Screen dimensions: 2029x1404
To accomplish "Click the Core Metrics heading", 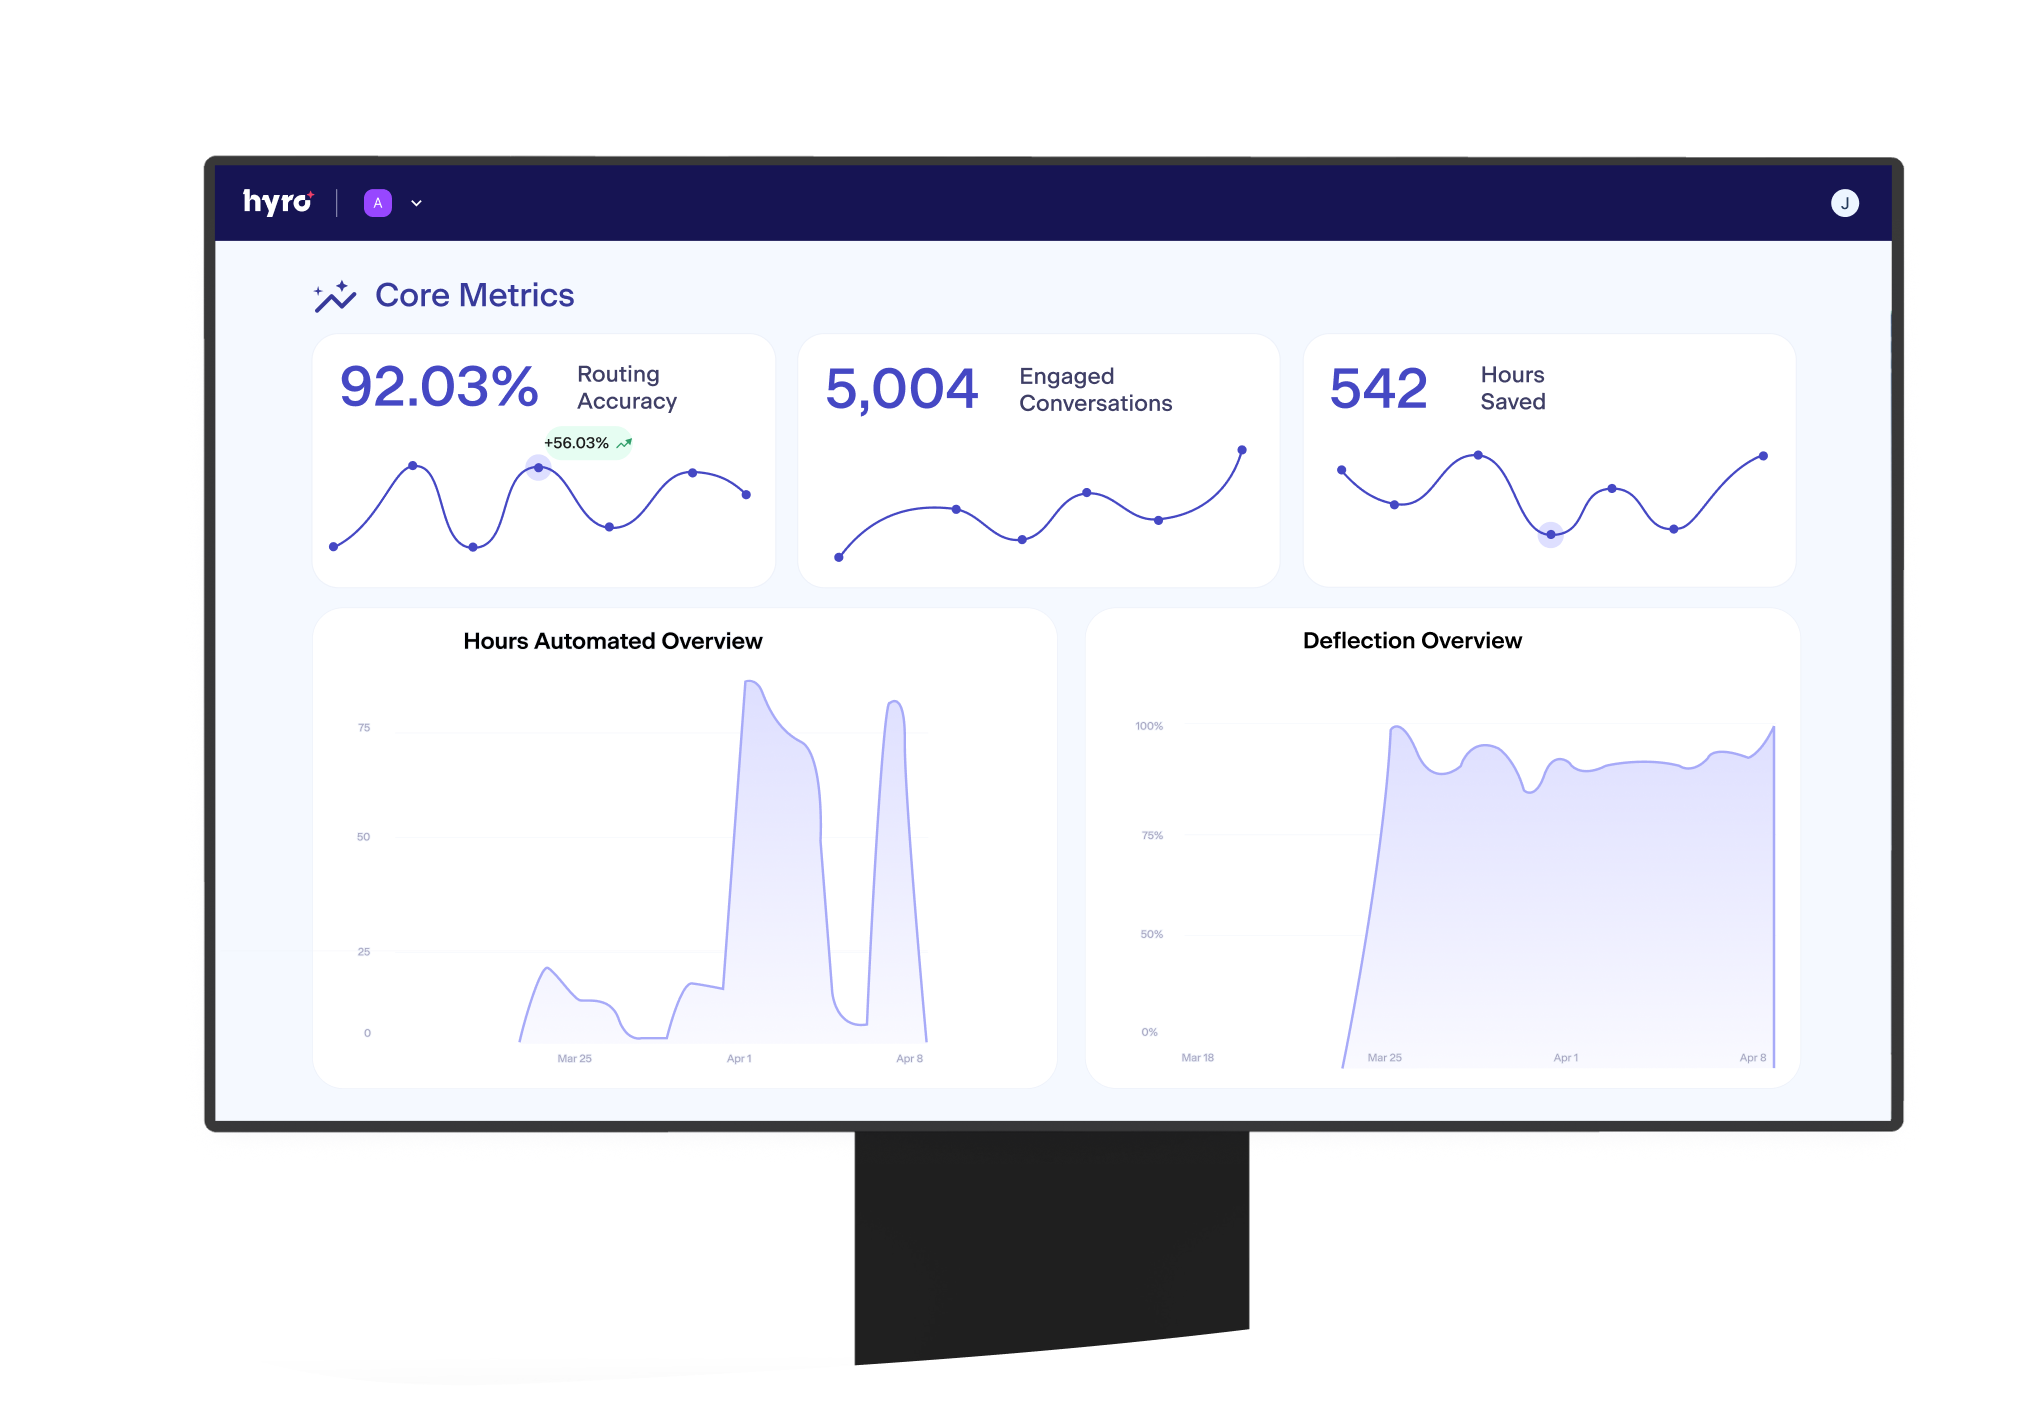I will coord(474,295).
